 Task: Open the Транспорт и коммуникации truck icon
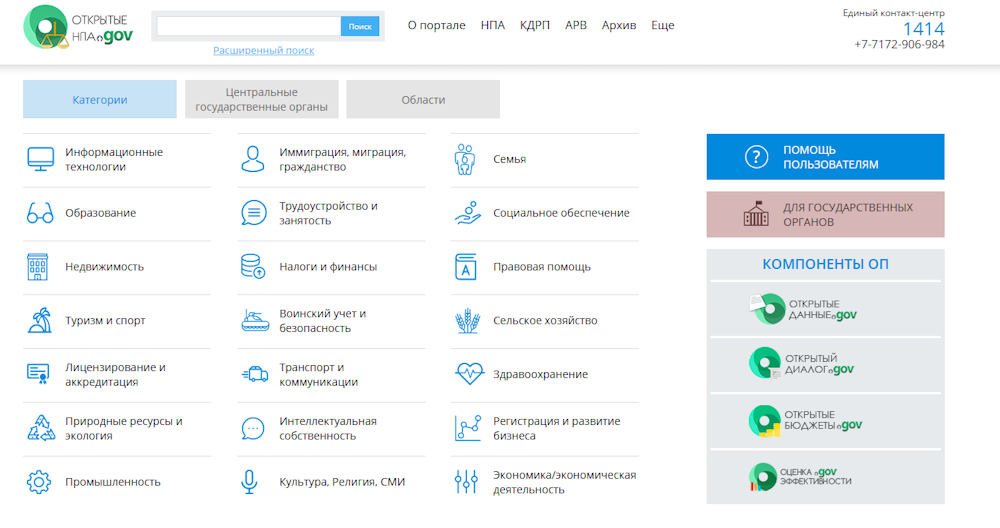click(x=254, y=374)
